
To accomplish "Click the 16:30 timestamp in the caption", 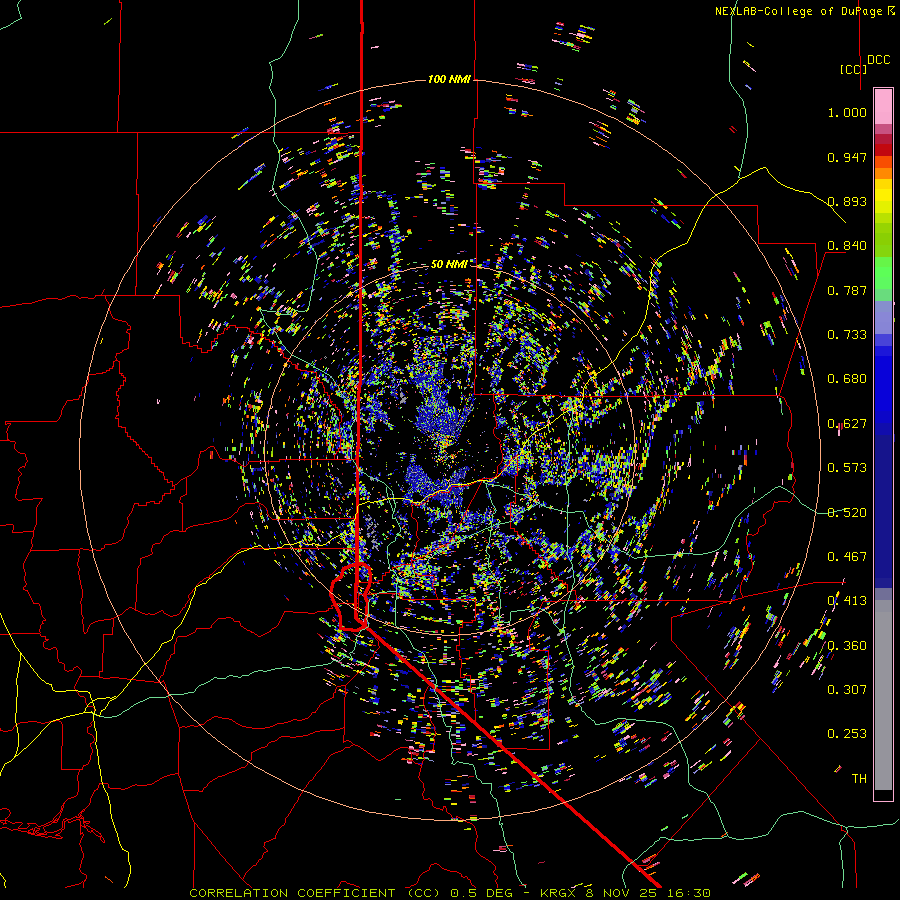I will coord(691,893).
